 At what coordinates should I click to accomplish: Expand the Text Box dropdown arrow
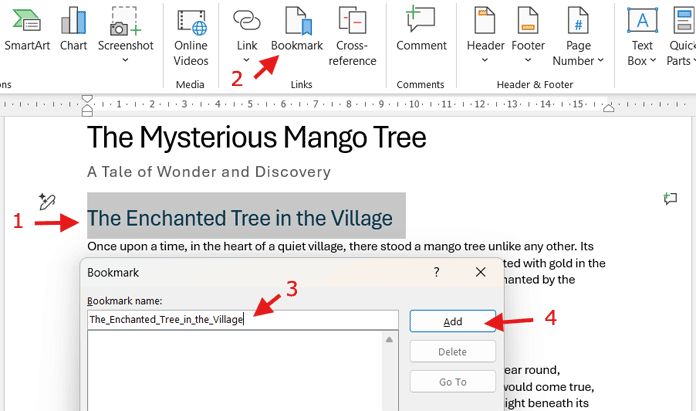click(652, 60)
